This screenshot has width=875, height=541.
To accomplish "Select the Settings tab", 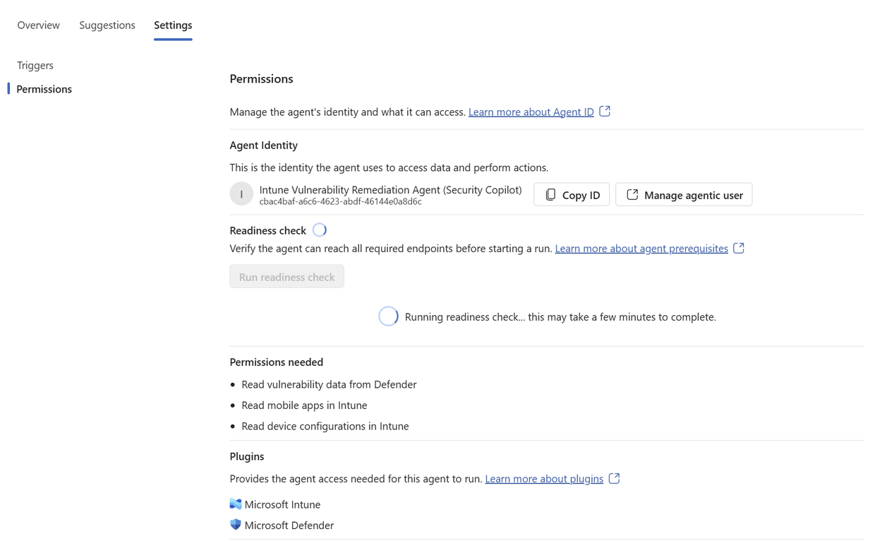I will (173, 25).
